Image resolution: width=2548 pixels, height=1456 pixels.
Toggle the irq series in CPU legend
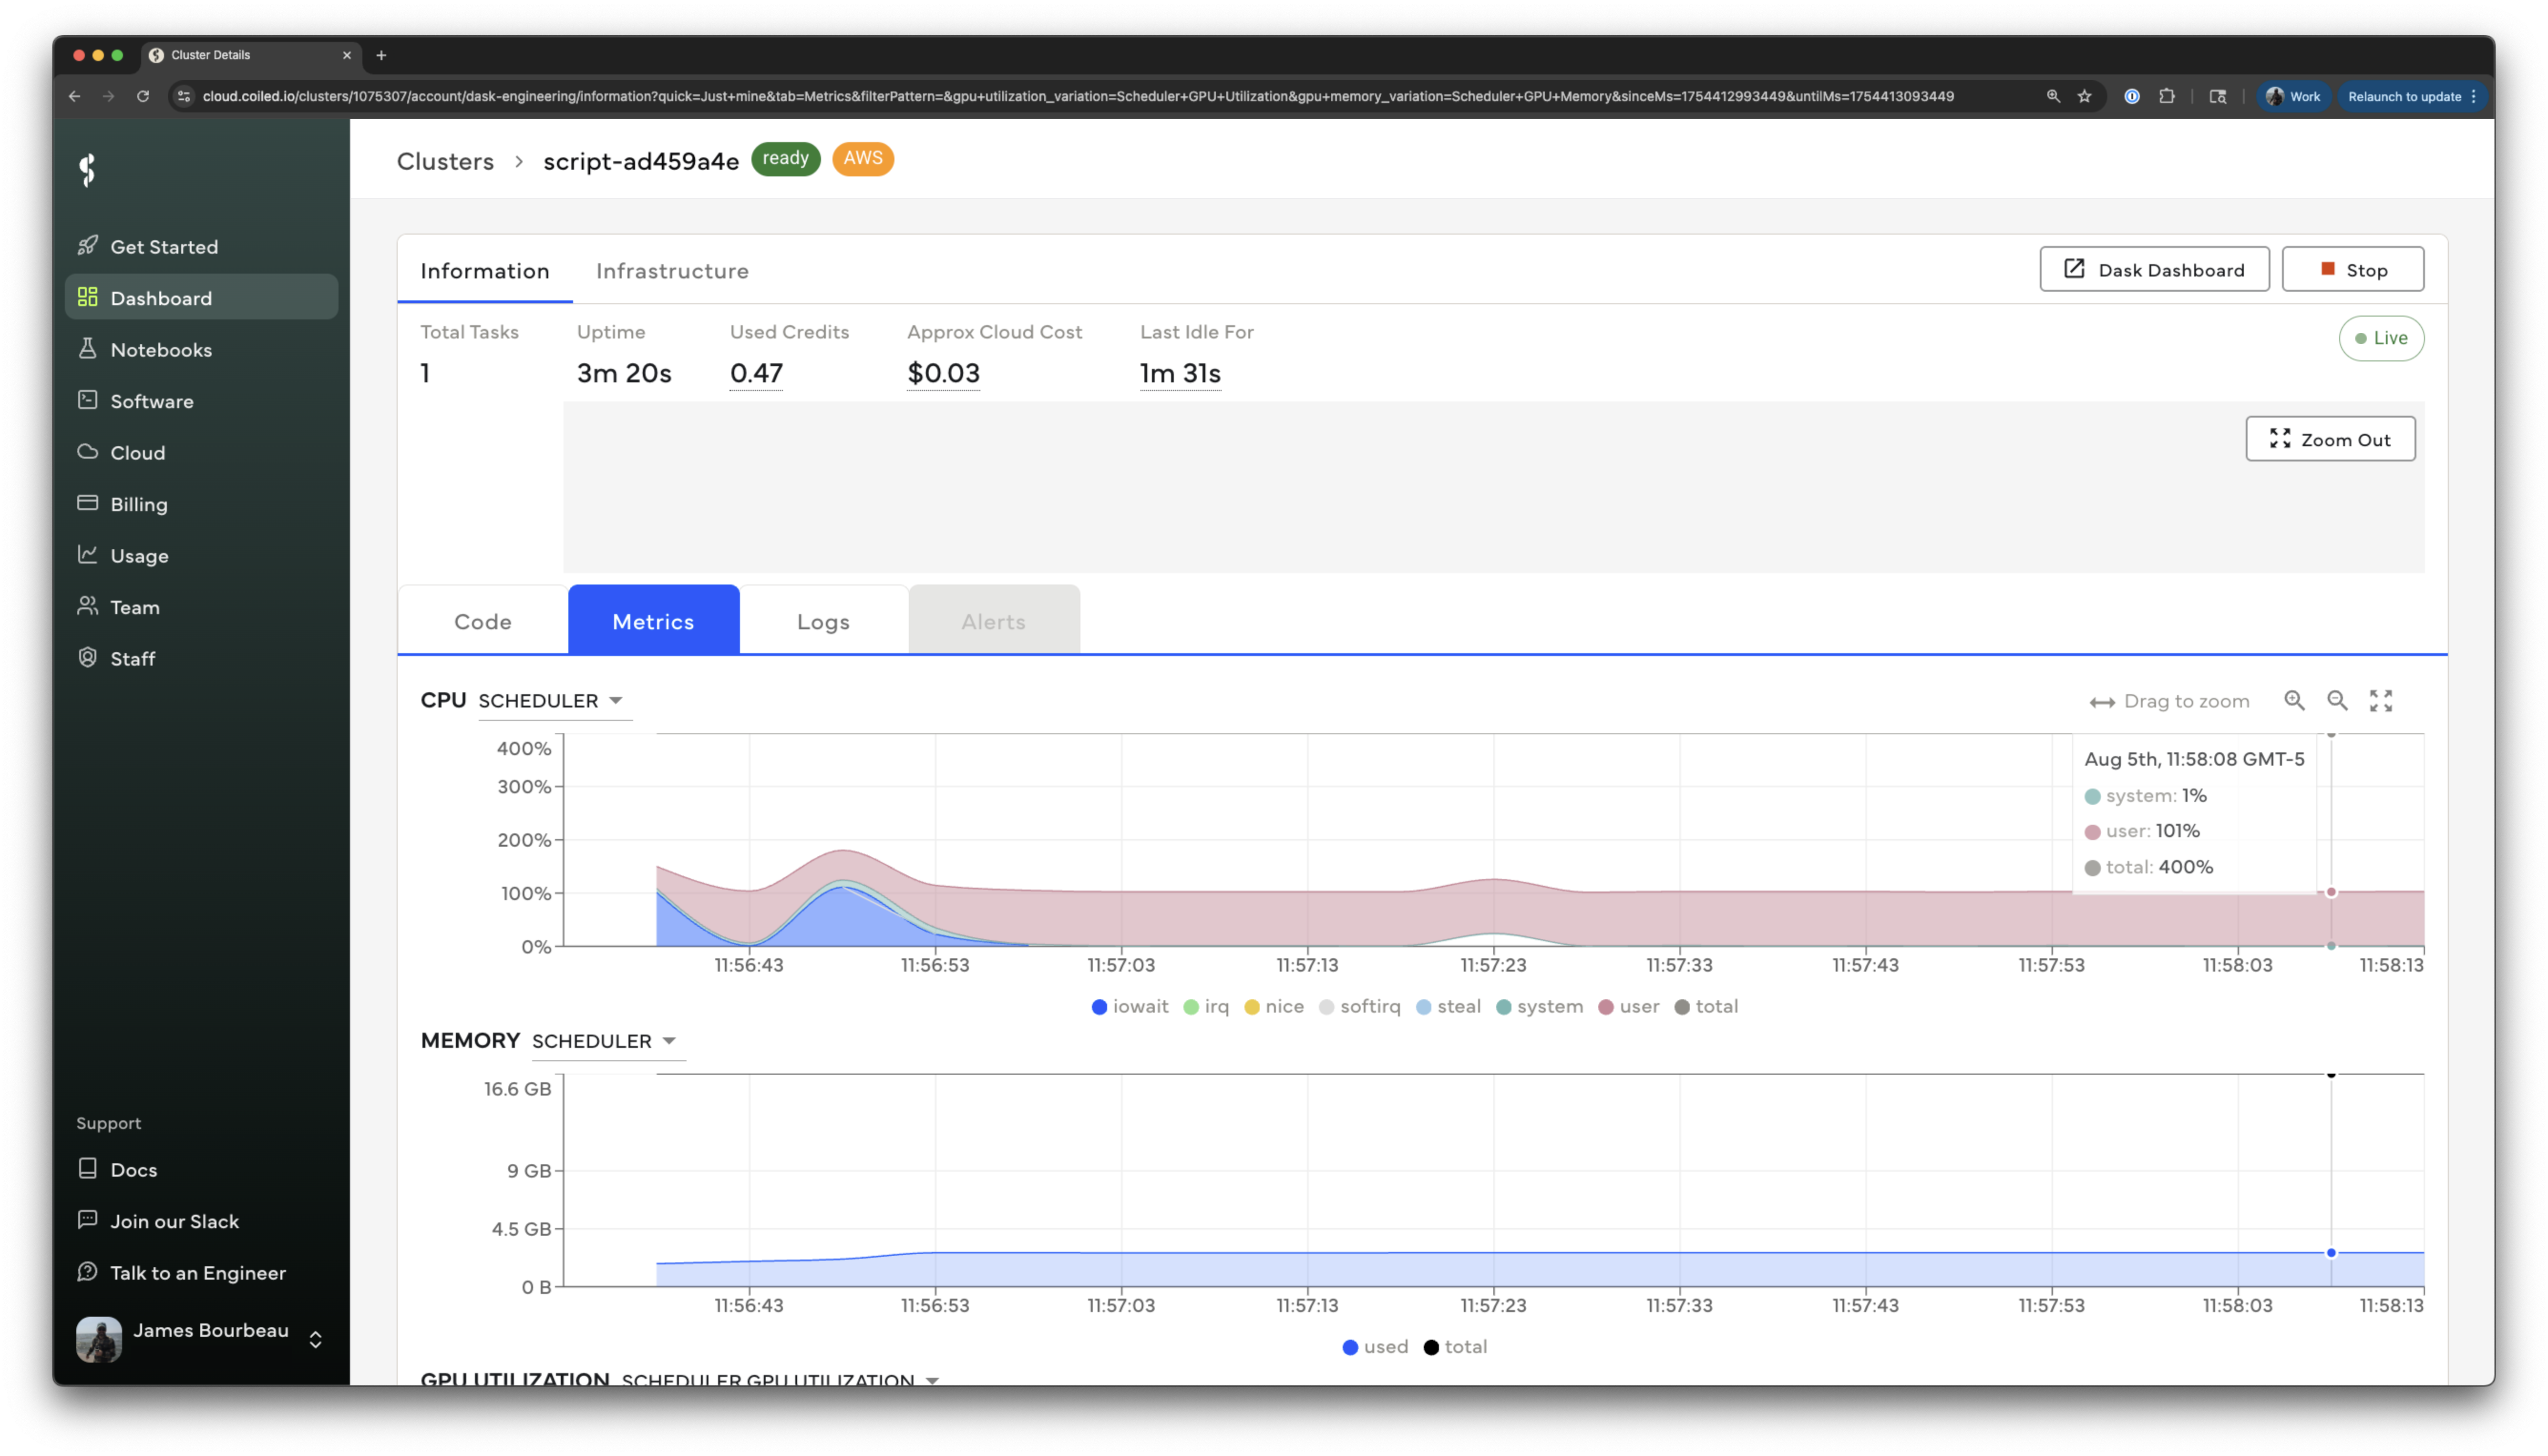tap(1206, 1006)
